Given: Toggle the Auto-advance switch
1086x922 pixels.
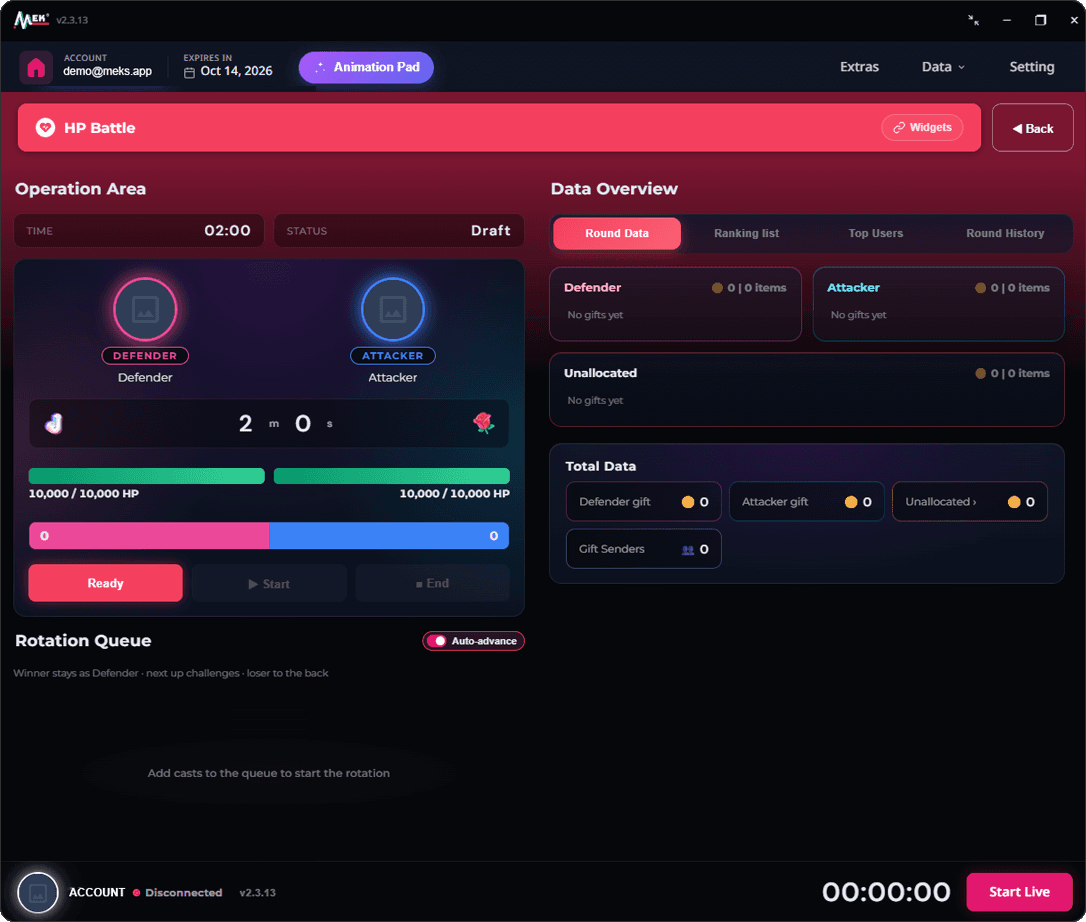Looking at the screenshot, I should (437, 641).
